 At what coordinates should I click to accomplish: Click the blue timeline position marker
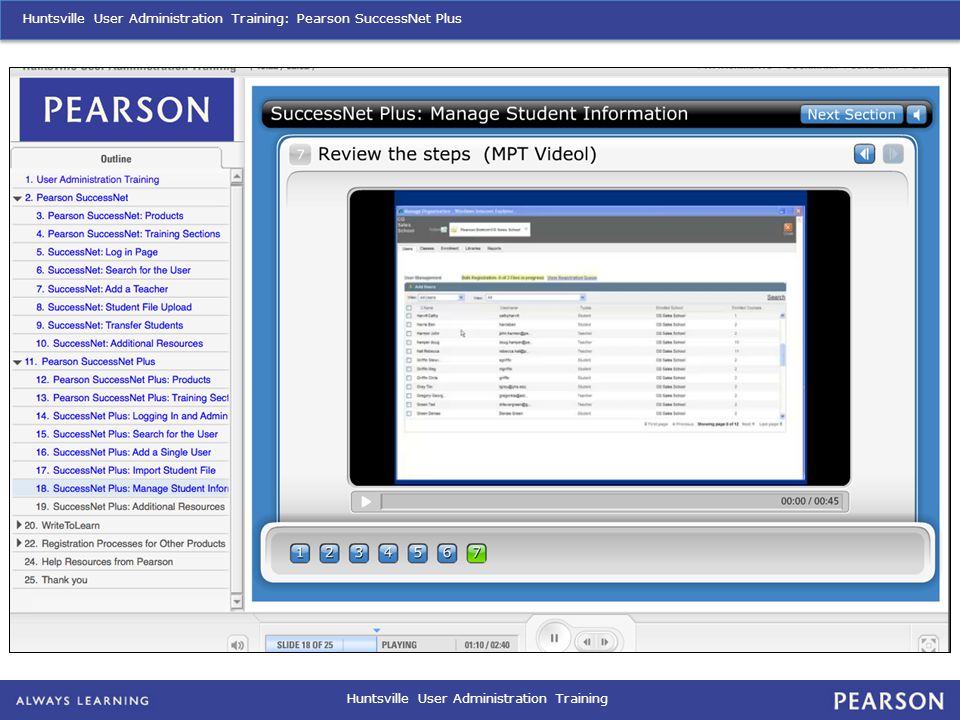point(377,630)
